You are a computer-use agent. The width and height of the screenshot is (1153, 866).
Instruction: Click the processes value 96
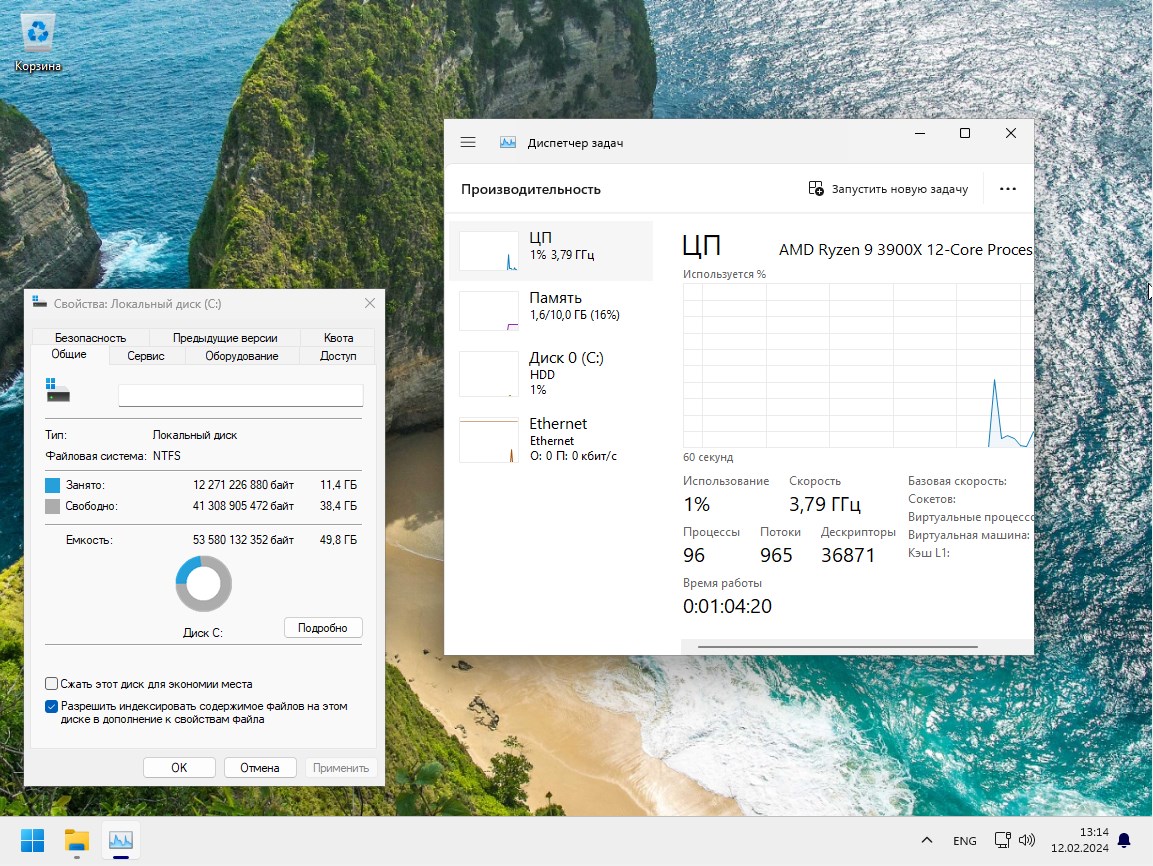point(693,555)
